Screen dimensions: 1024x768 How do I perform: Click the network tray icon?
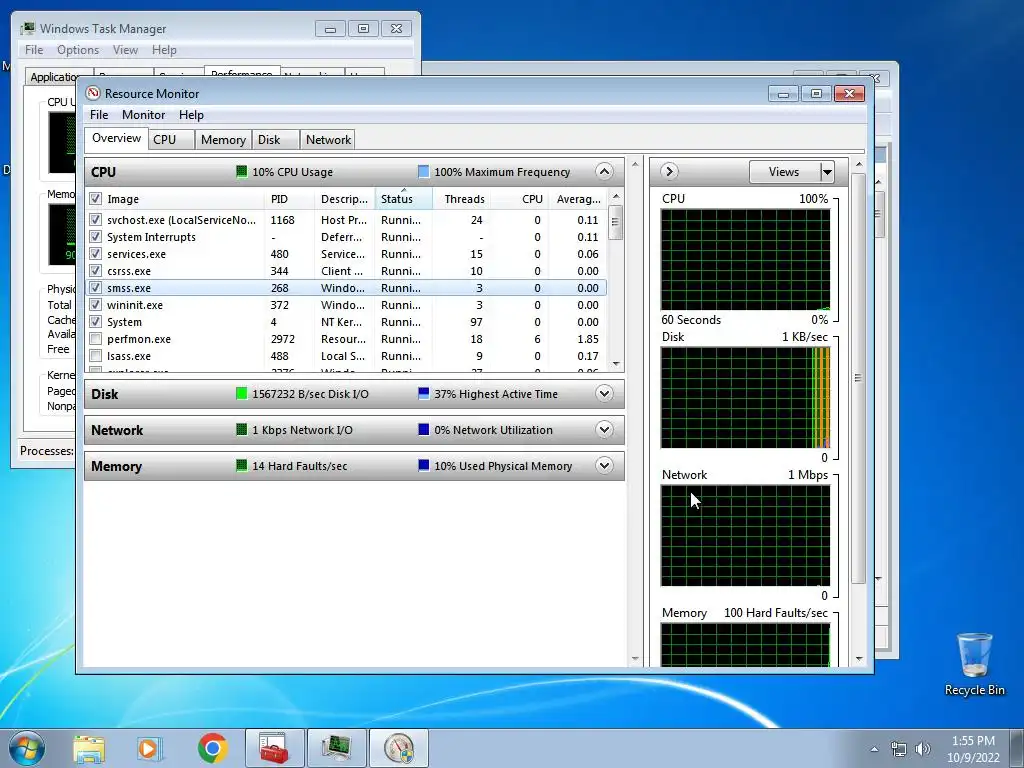(899, 749)
